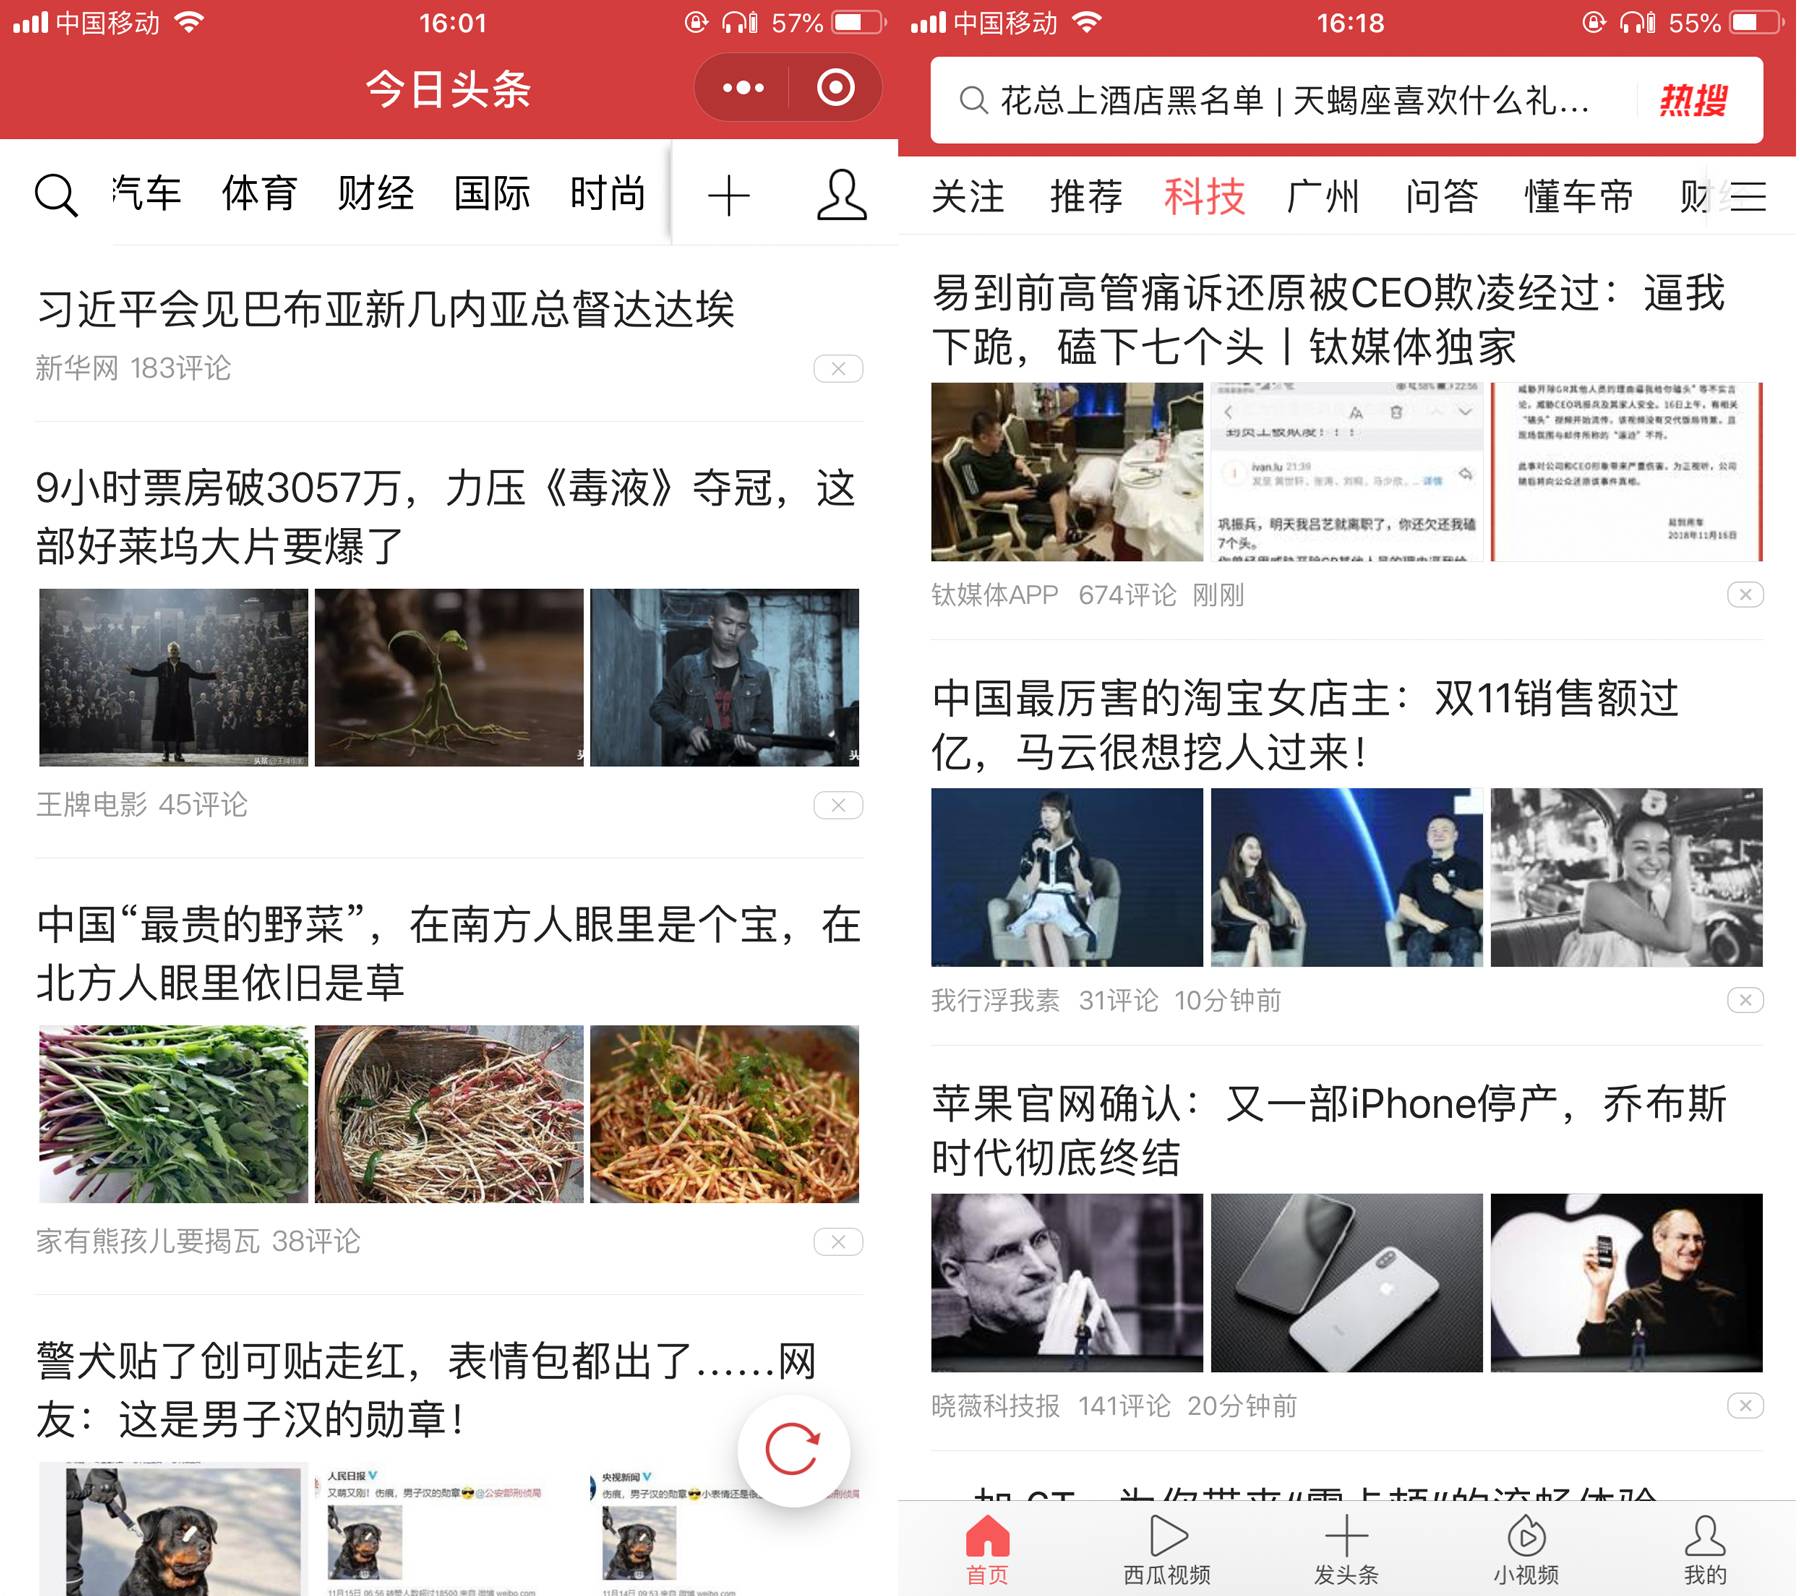Switch to 体育 channel

(x=260, y=194)
